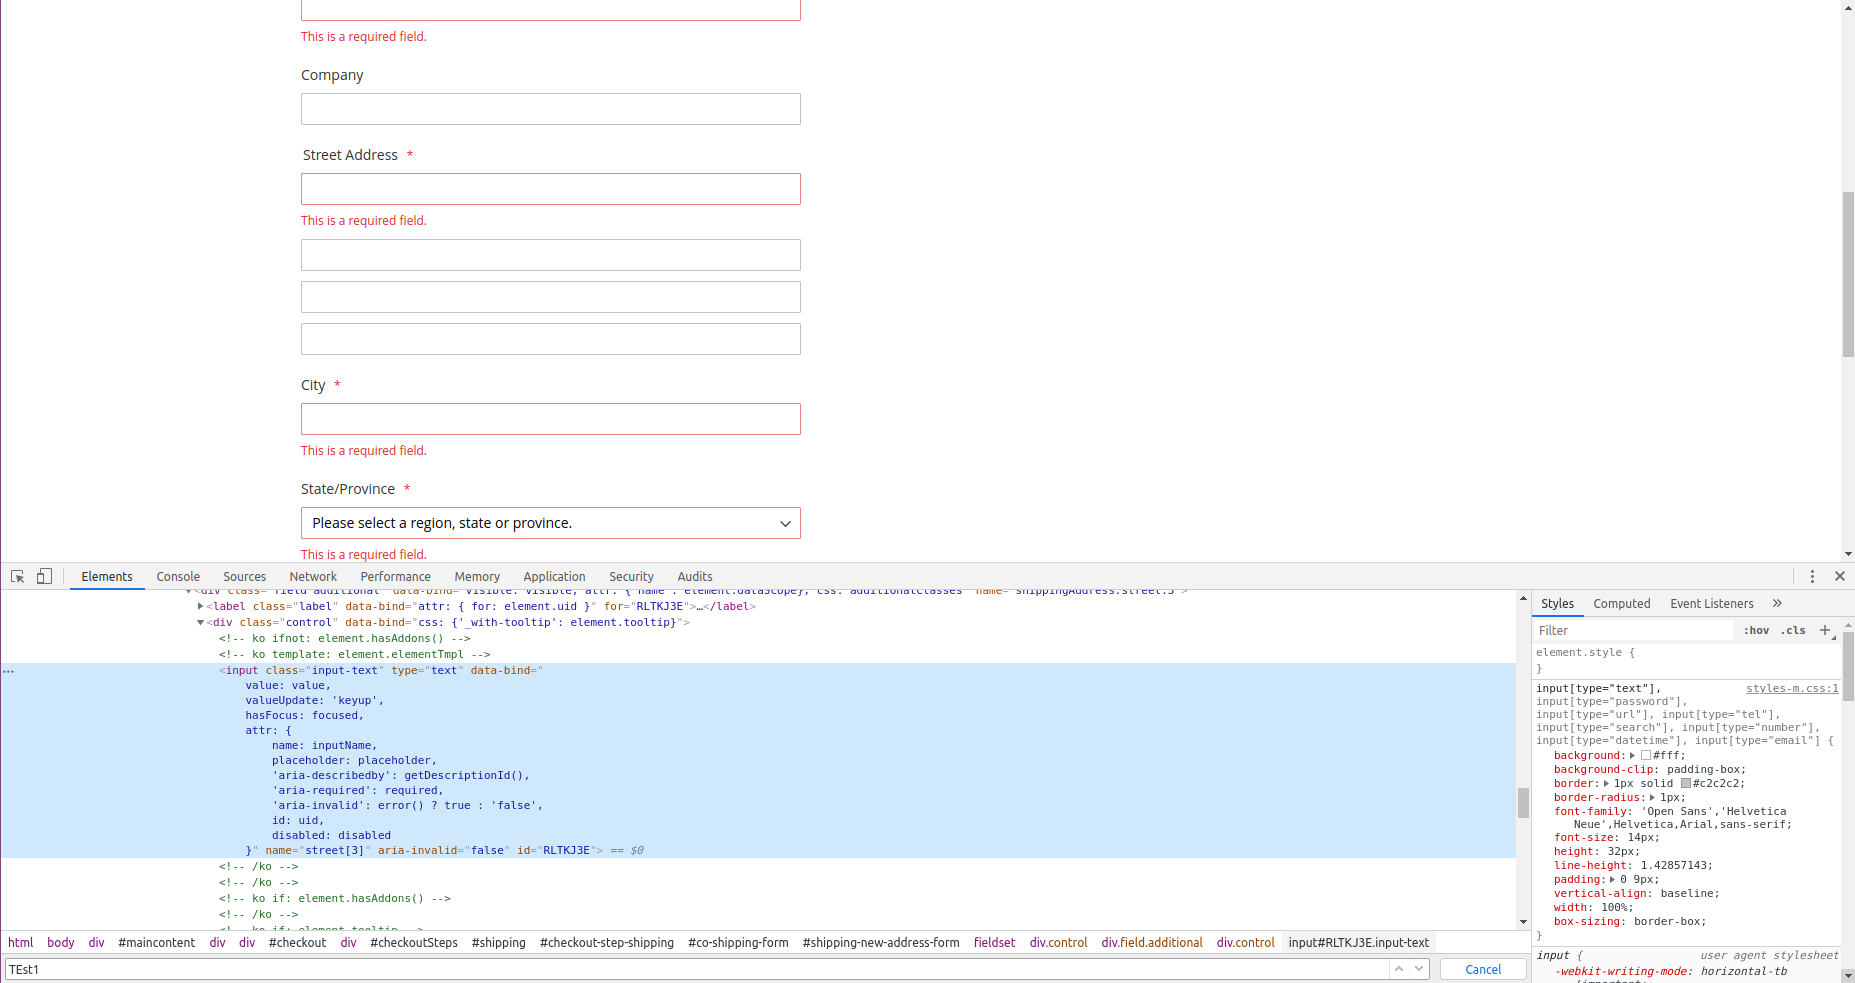
Task: Open the DevTools kebab menu
Action: (1812, 576)
